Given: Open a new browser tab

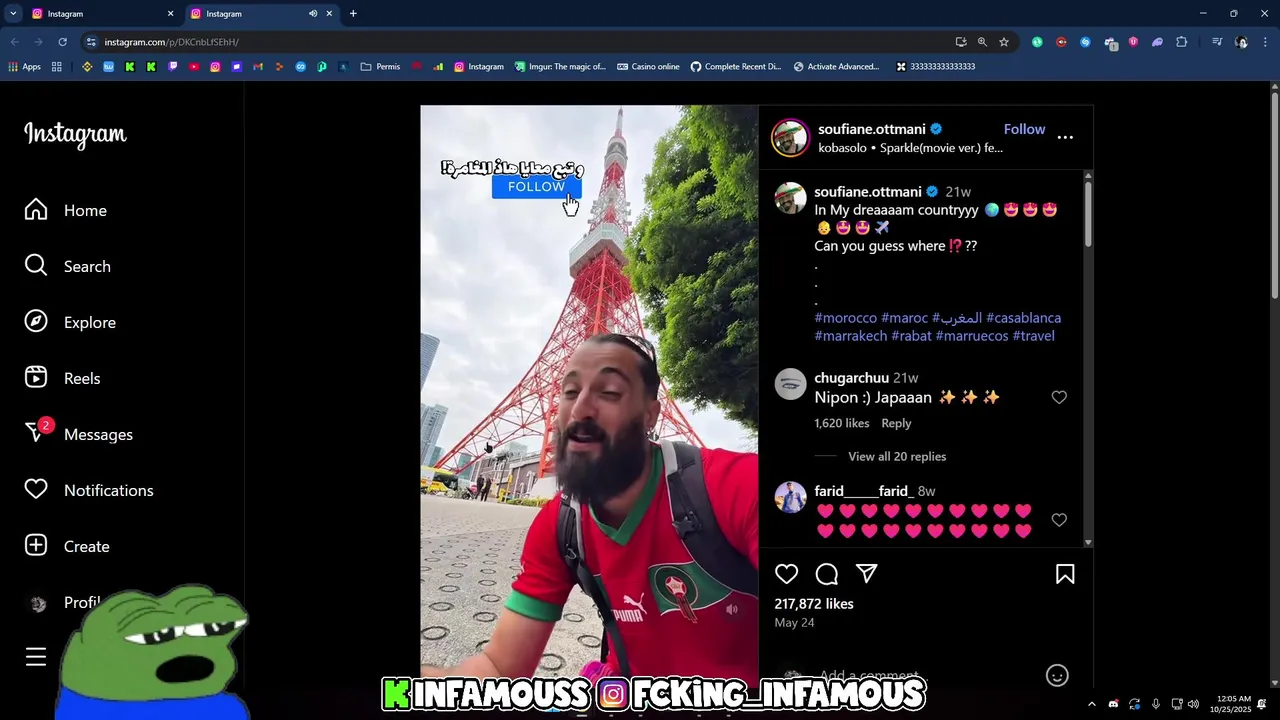Looking at the screenshot, I should tap(353, 14).
